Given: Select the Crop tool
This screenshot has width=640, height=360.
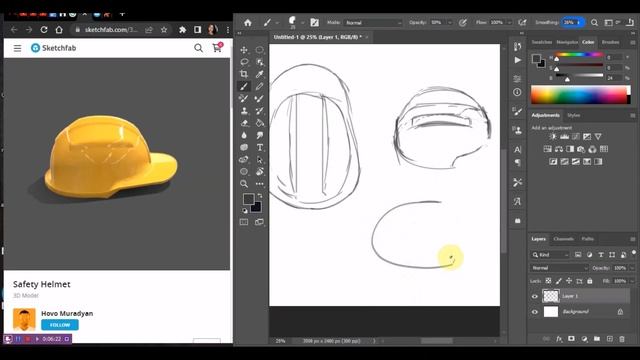Looking at the screenshot, I should click(244, 74).
